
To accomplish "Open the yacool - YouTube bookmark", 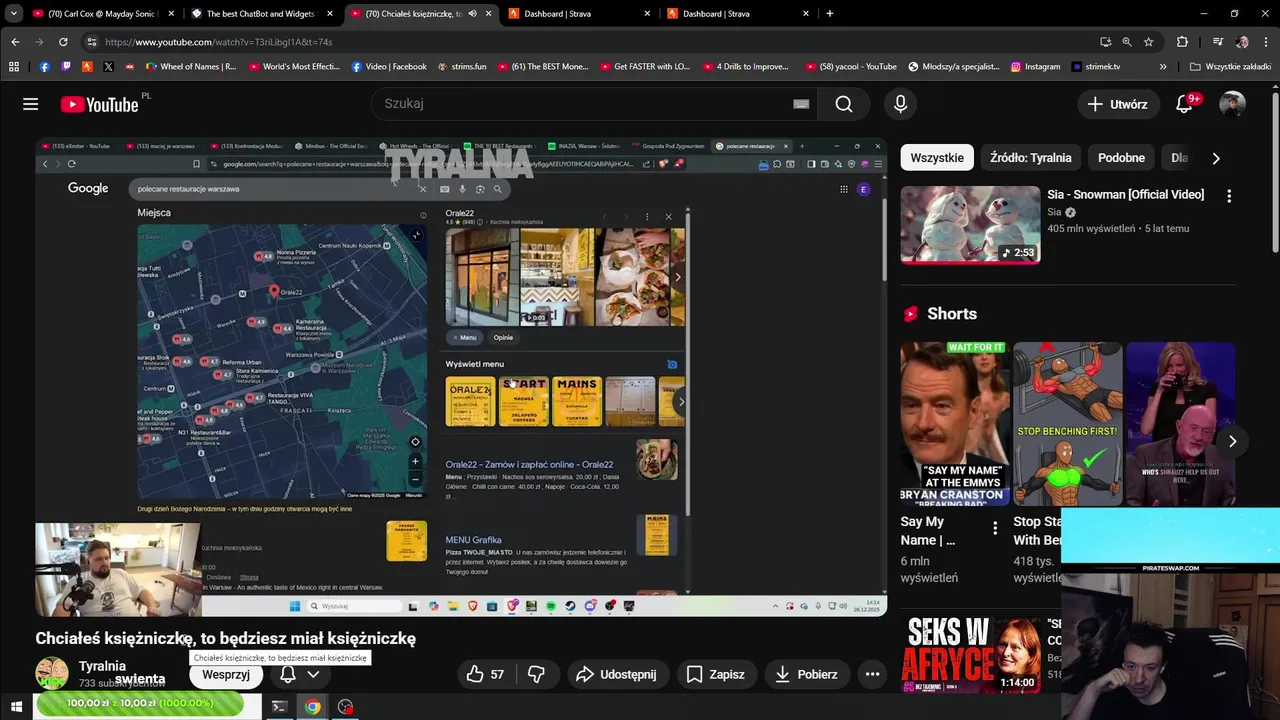I will pyautogui.click(x=850, y=67).
